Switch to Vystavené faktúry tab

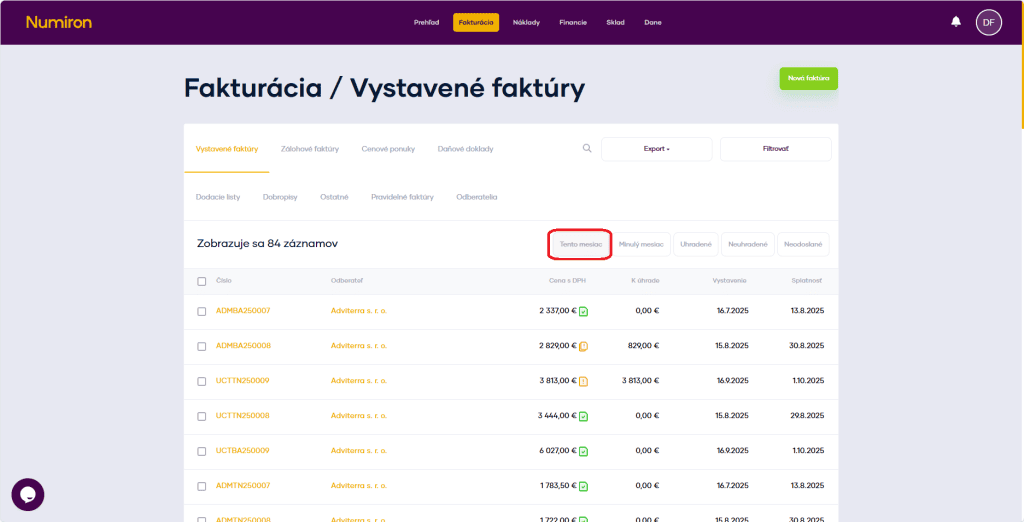tap(227, 149)
